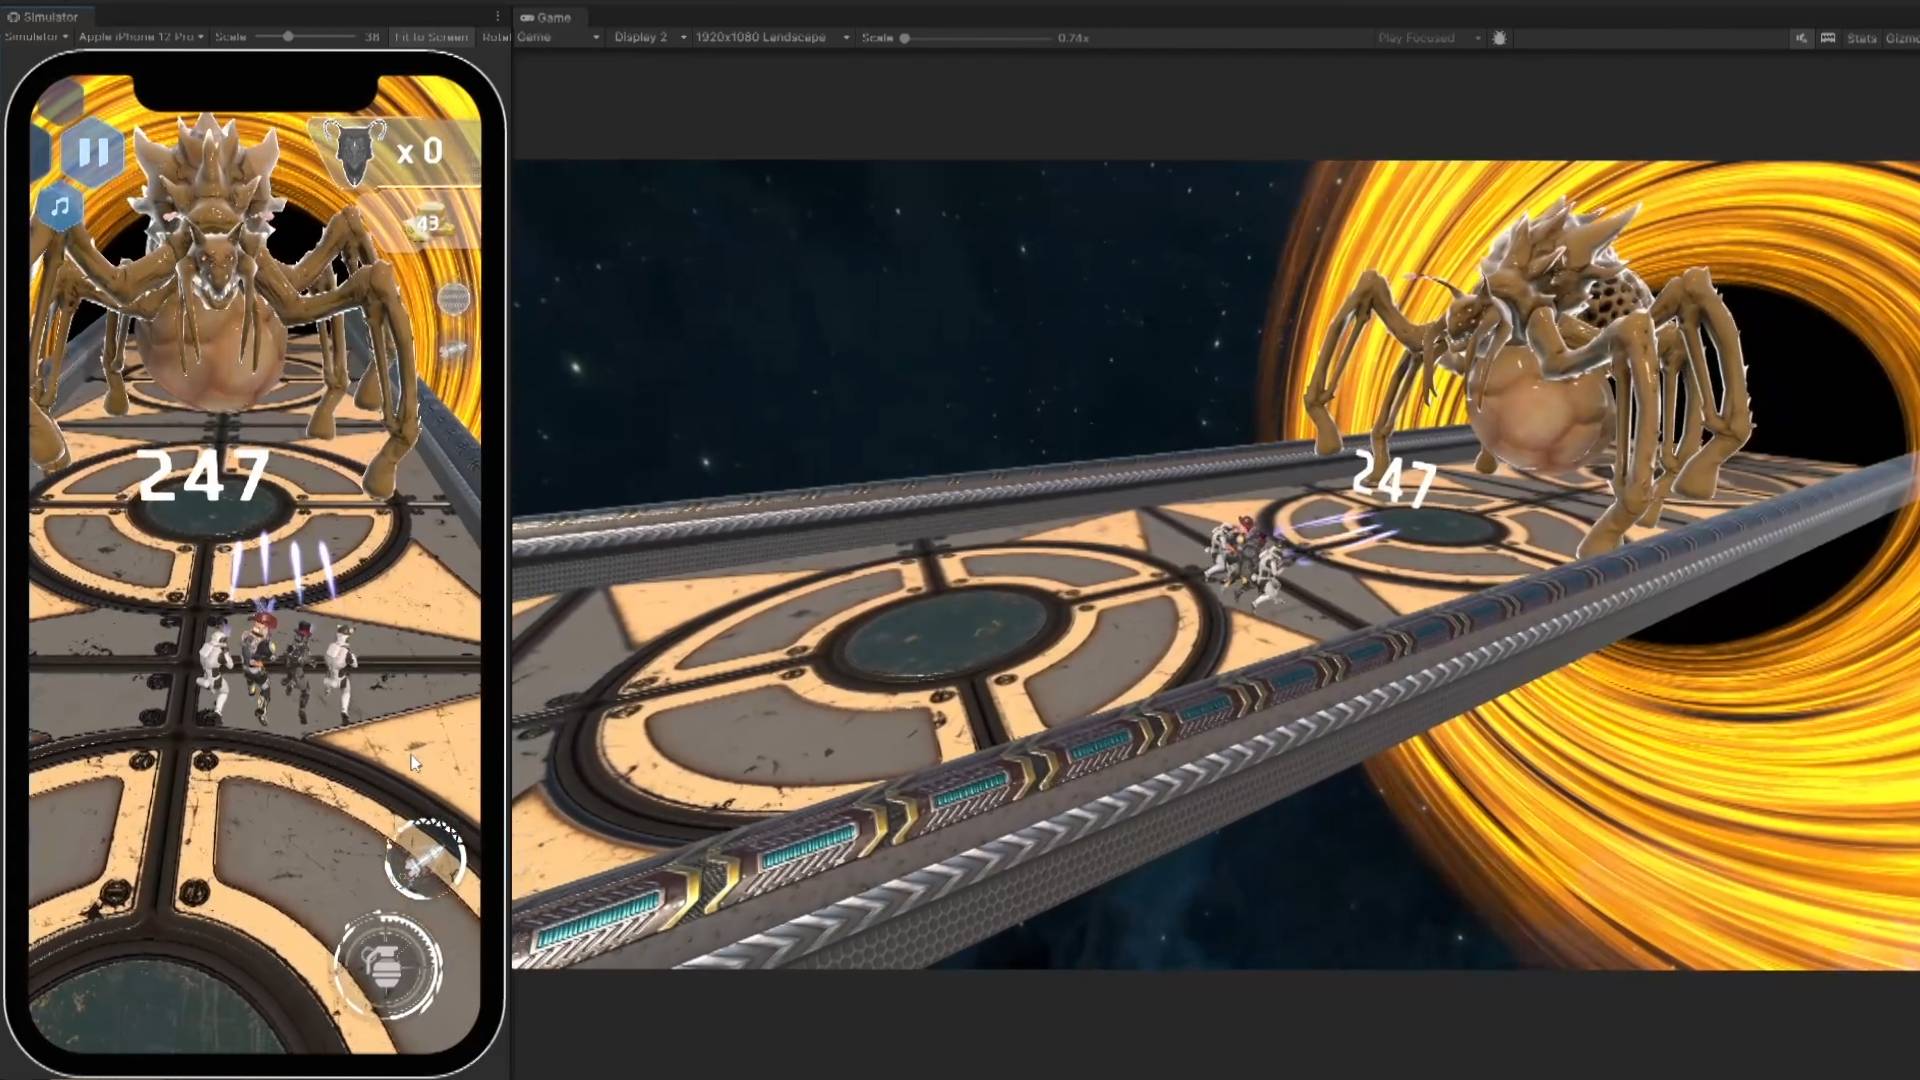This screenshot has width=1920, height=1080.
Task: Switch to the Game tab
Action: [x=546, y=17]
